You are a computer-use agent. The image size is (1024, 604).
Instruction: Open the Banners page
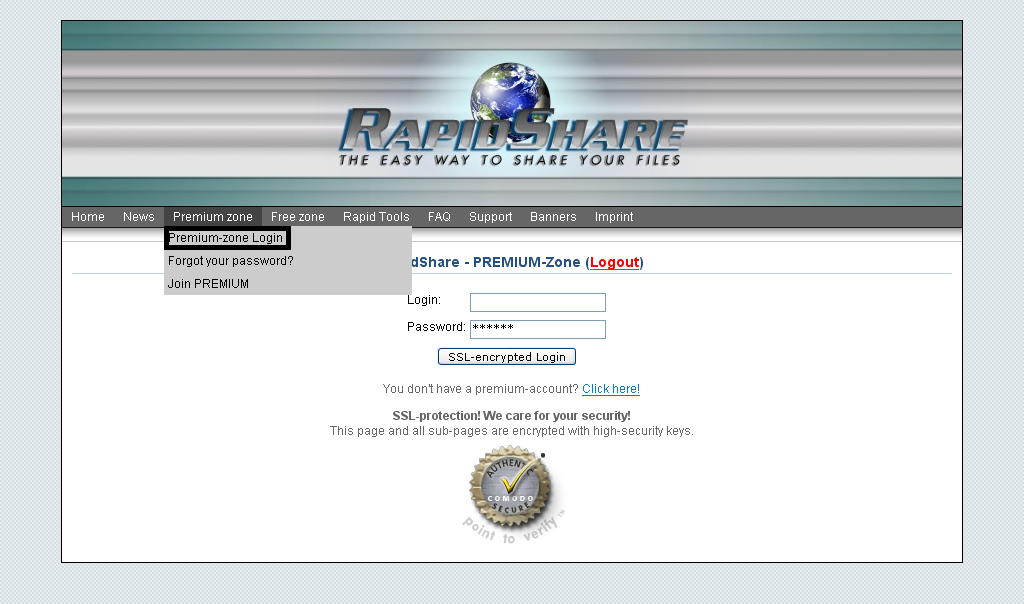pos(553,217)
